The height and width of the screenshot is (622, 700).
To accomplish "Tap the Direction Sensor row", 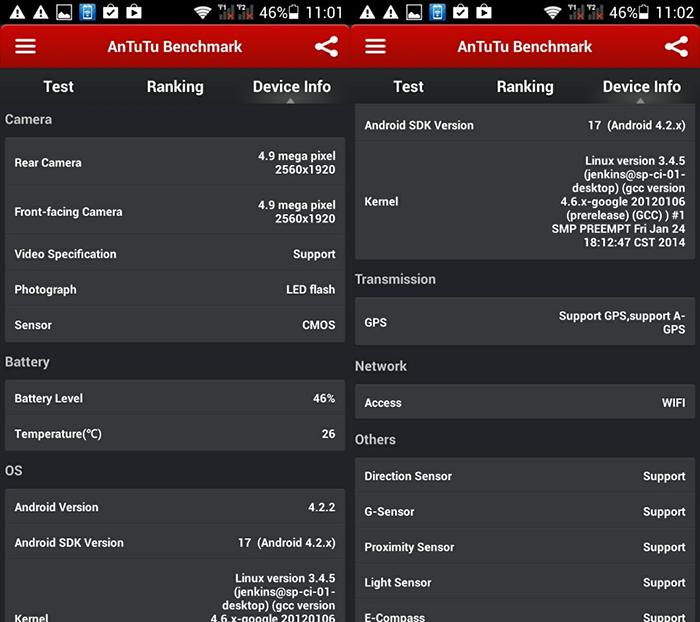I will click(x=525, y=476).
